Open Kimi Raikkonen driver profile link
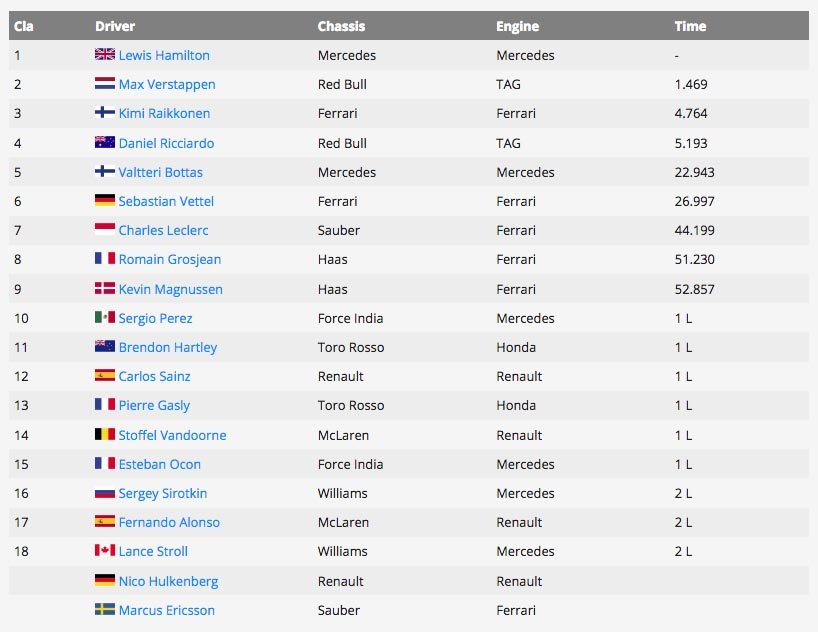The width and height of the screenshot is (818, 632). click(164, 113)
